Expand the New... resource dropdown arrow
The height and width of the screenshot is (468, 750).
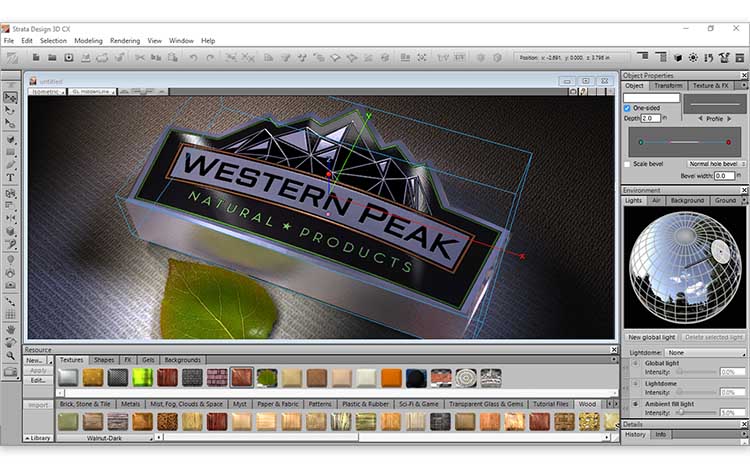coord(50,360)
